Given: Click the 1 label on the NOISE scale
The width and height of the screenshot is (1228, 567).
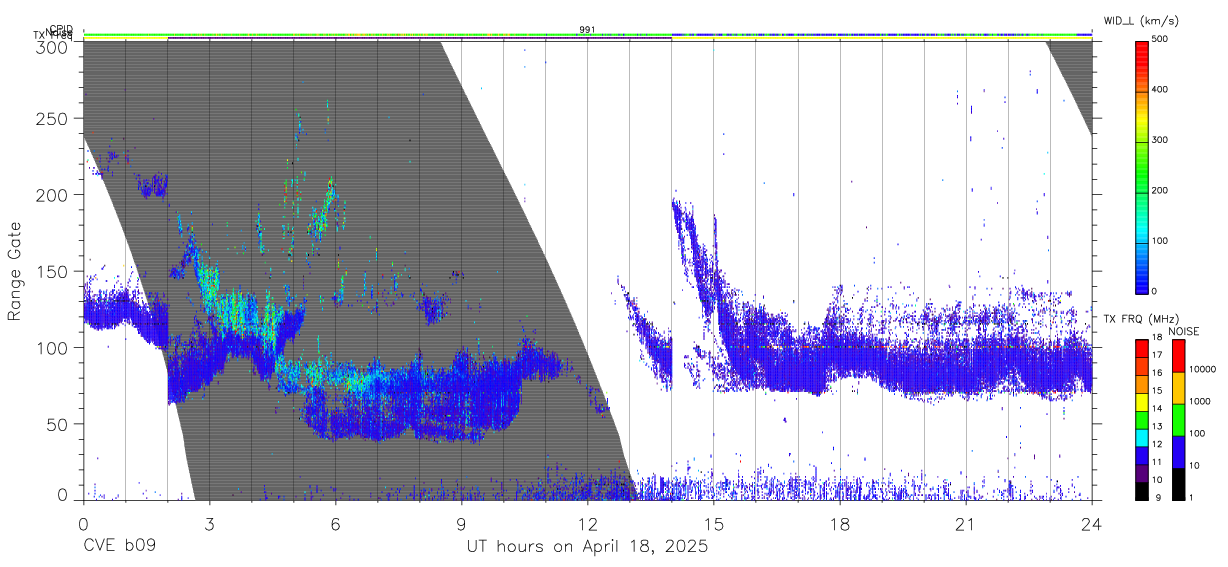Looking at the screenshot, I should click(x=1192, y=498).
